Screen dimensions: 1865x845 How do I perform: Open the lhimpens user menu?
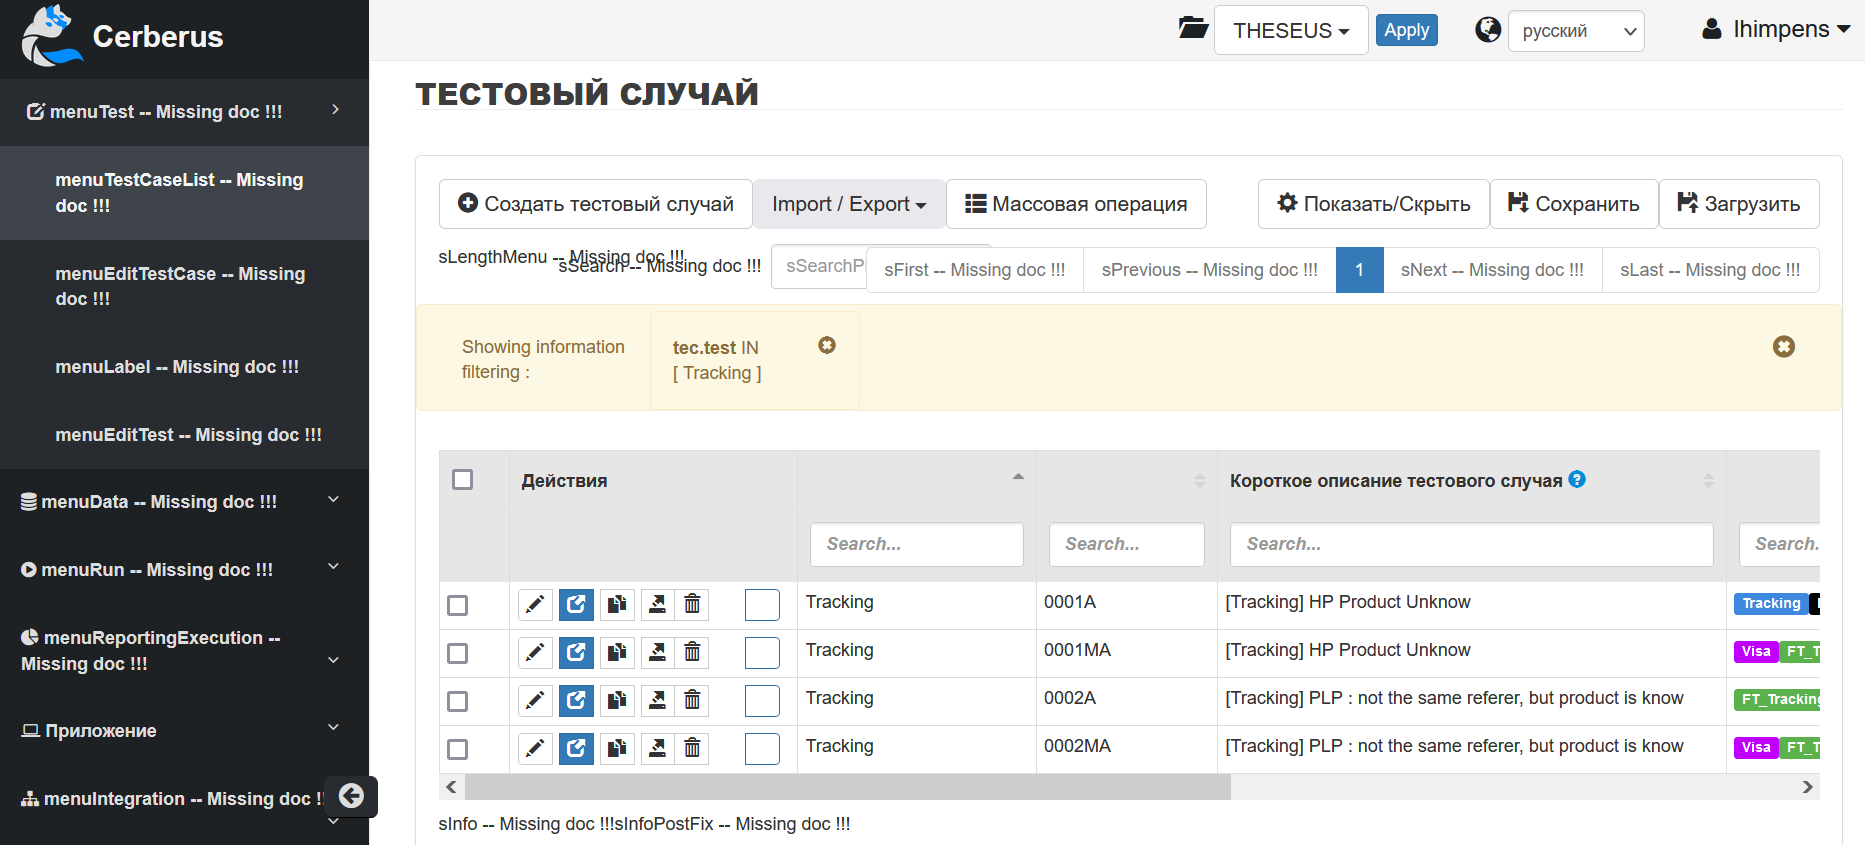(x=1776, y=29)
